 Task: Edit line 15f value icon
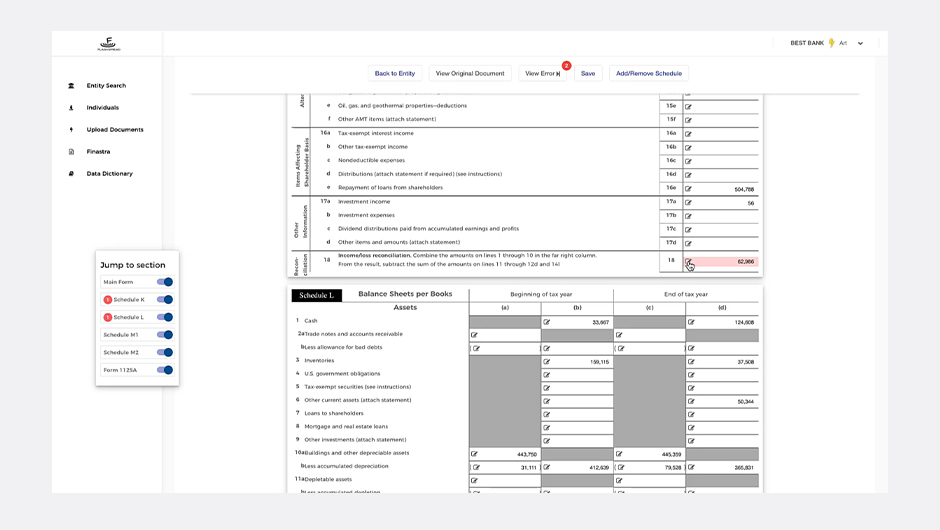[x=688, y=120]
